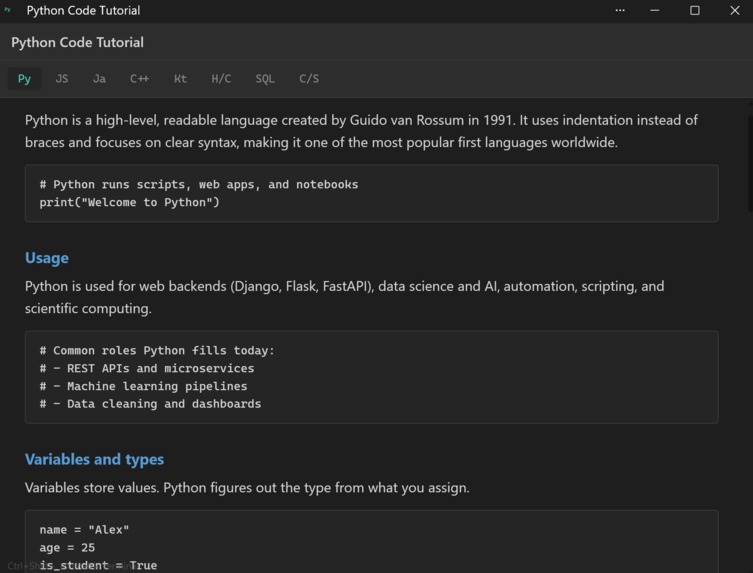
Task: Click the Python Code Tutorial page header
Action: pos(77,42)
